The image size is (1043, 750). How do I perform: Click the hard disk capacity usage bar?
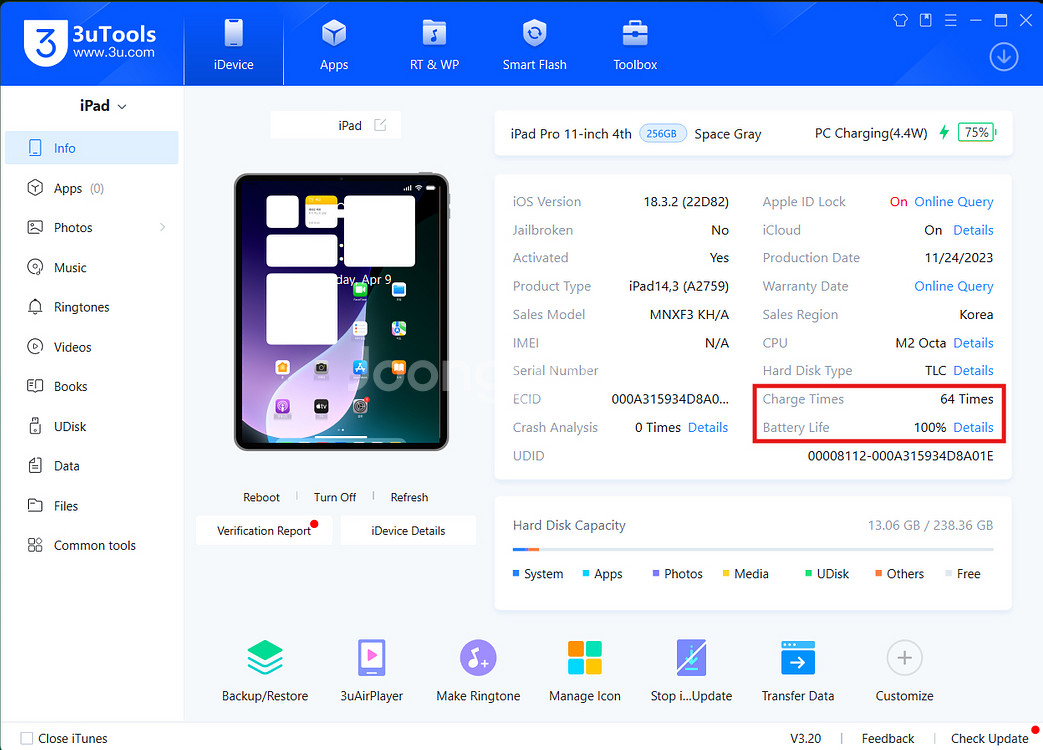click(753, 549)
